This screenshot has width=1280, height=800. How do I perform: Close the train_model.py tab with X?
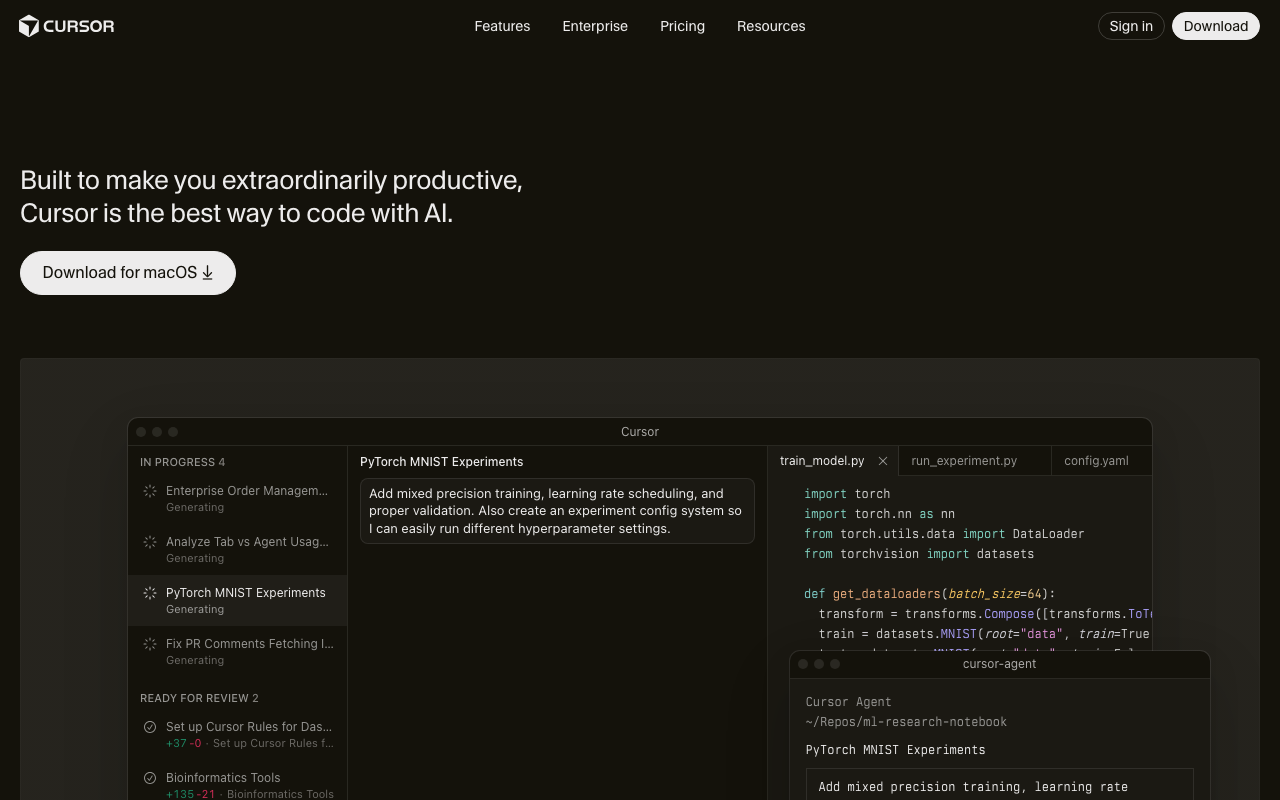click(883, 461)
